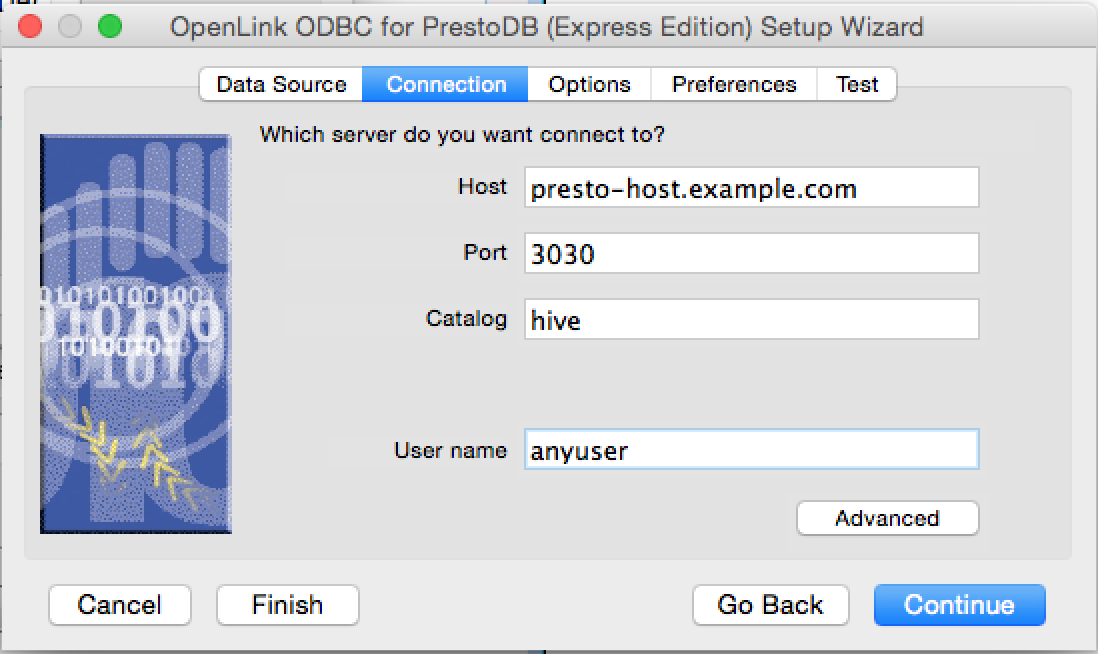This screenshot has height=654, width=1098.
Task: Switch to the Data Source tab
Action: click(x=281, y=85)
